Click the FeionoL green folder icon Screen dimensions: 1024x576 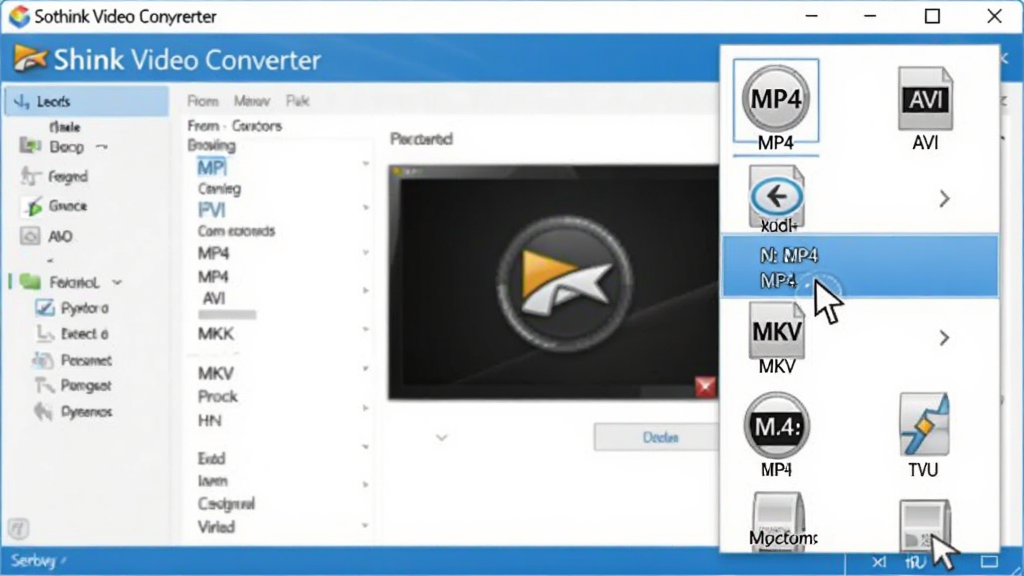pyautogui.click(x=29, y=282)
